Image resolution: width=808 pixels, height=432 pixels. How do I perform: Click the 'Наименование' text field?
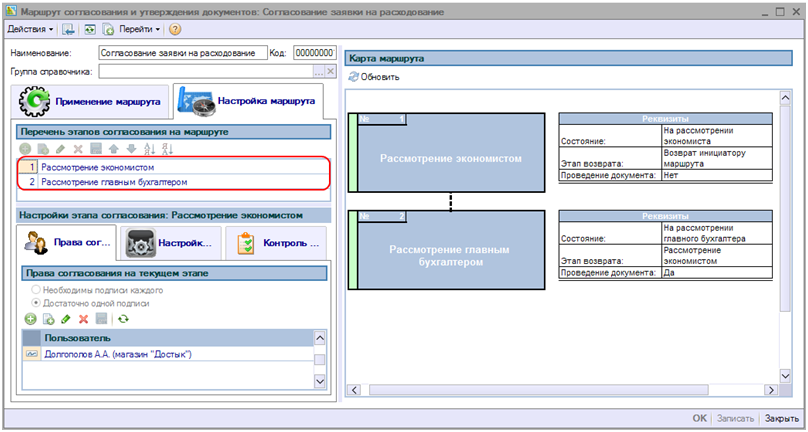tap(181, 53)
